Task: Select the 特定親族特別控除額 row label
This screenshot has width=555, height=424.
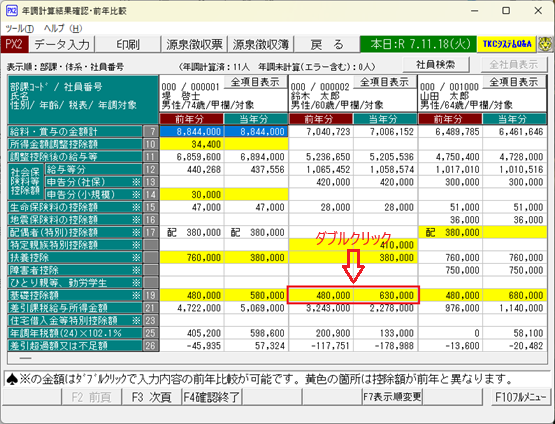Action: click(x=75, y=245)
